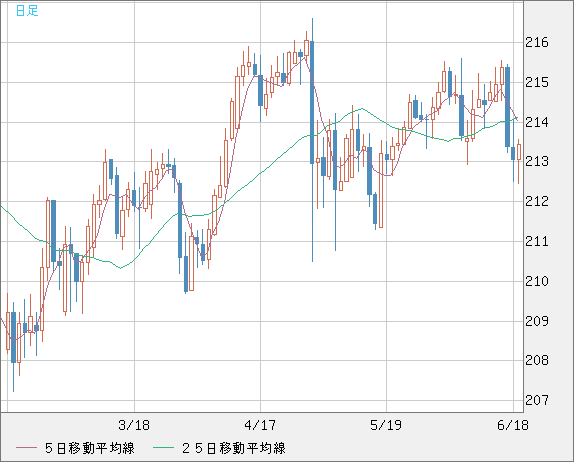Image resolution: width=574 pixels, height=462 pixels.
Task: Click the 207 price axis label
Action: pyautogui.click(x=537, y=400)
